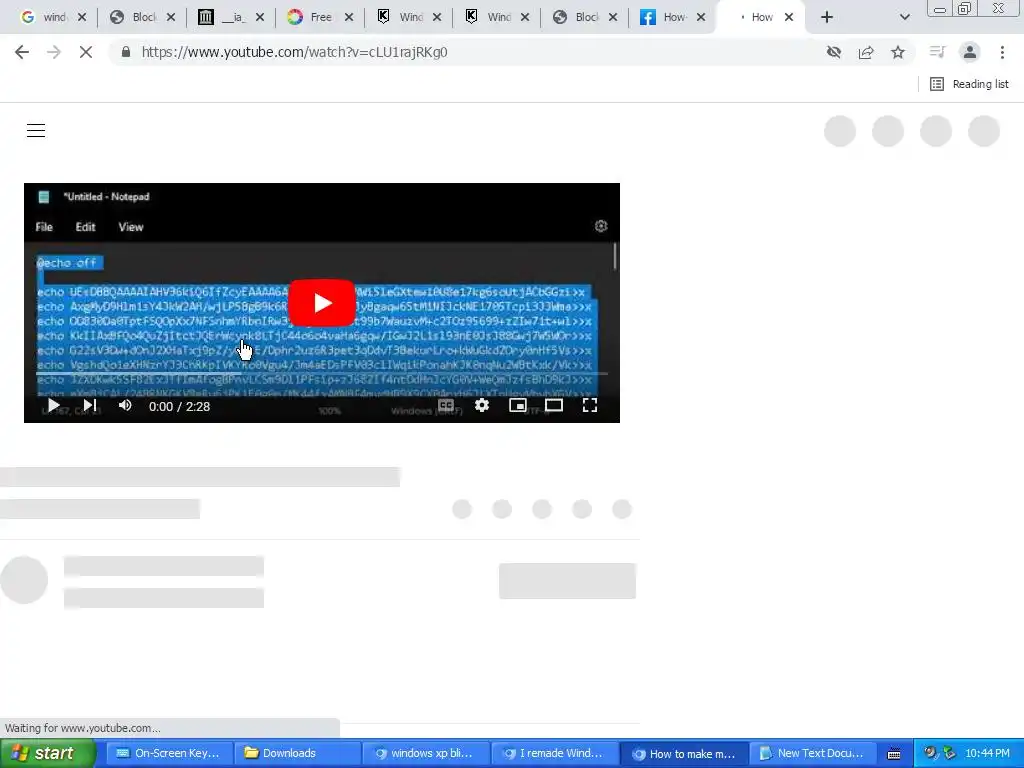This screenshot has width=1024, height=768.
Task: Toggle subtitles/closed captions
Action: 446,406
